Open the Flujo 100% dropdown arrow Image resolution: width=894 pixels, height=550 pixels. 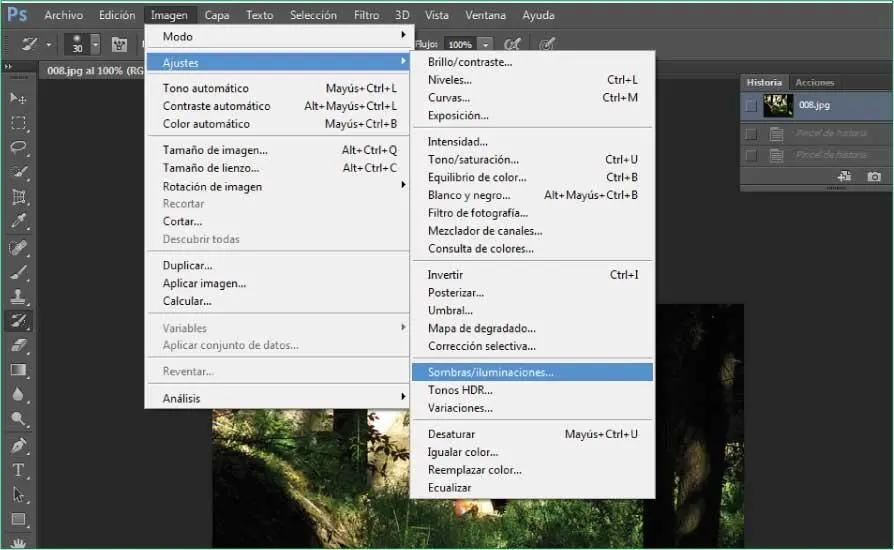tap(485, 44)
